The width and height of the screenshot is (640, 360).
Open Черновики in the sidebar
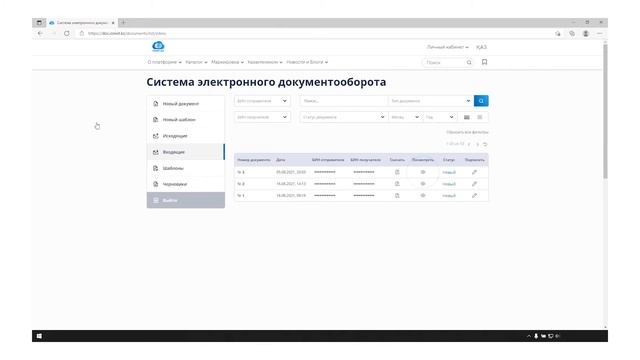pyautogui.click(x=186, y=184)
